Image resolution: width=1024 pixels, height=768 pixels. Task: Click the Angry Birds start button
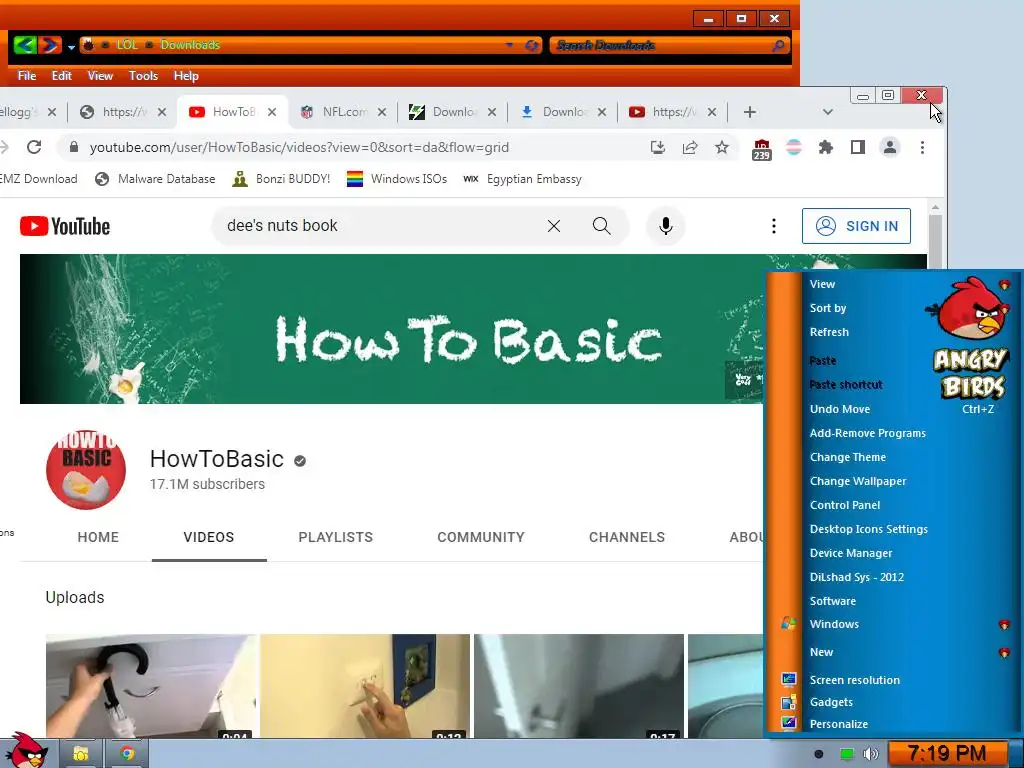click(27, 750)
